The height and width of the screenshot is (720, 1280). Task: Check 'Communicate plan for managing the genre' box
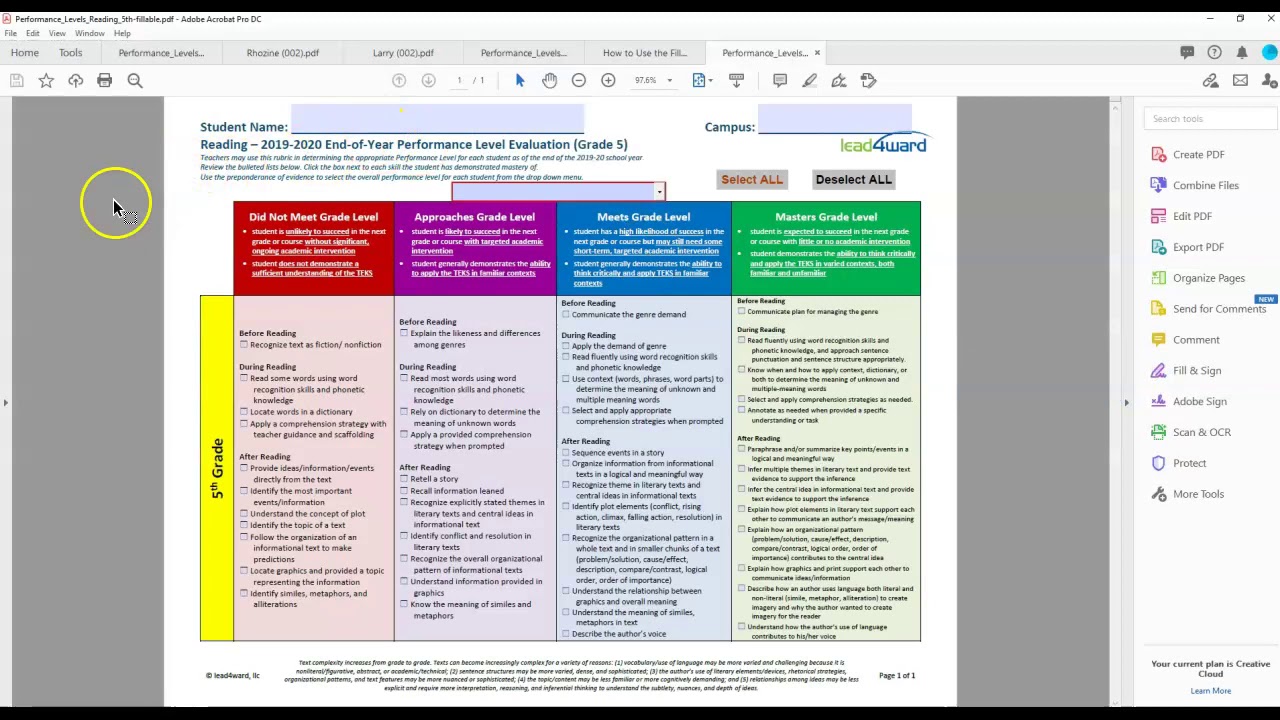point(742,312)
